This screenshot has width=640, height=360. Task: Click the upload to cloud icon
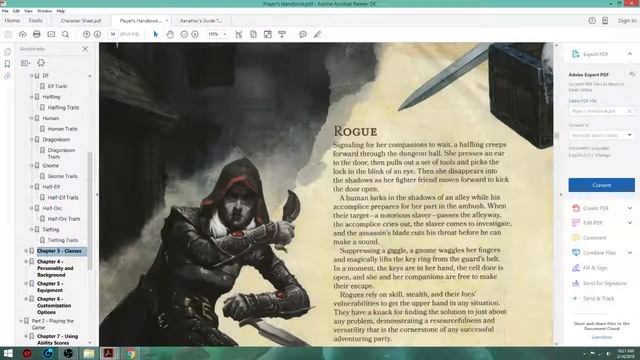pyautogui.click(x=22, y=34)
